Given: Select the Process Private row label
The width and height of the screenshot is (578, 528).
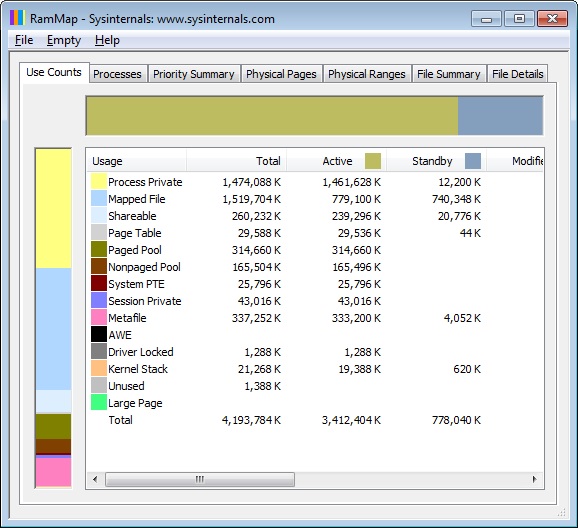Looking at the screenshot, I should click(145, 182).
